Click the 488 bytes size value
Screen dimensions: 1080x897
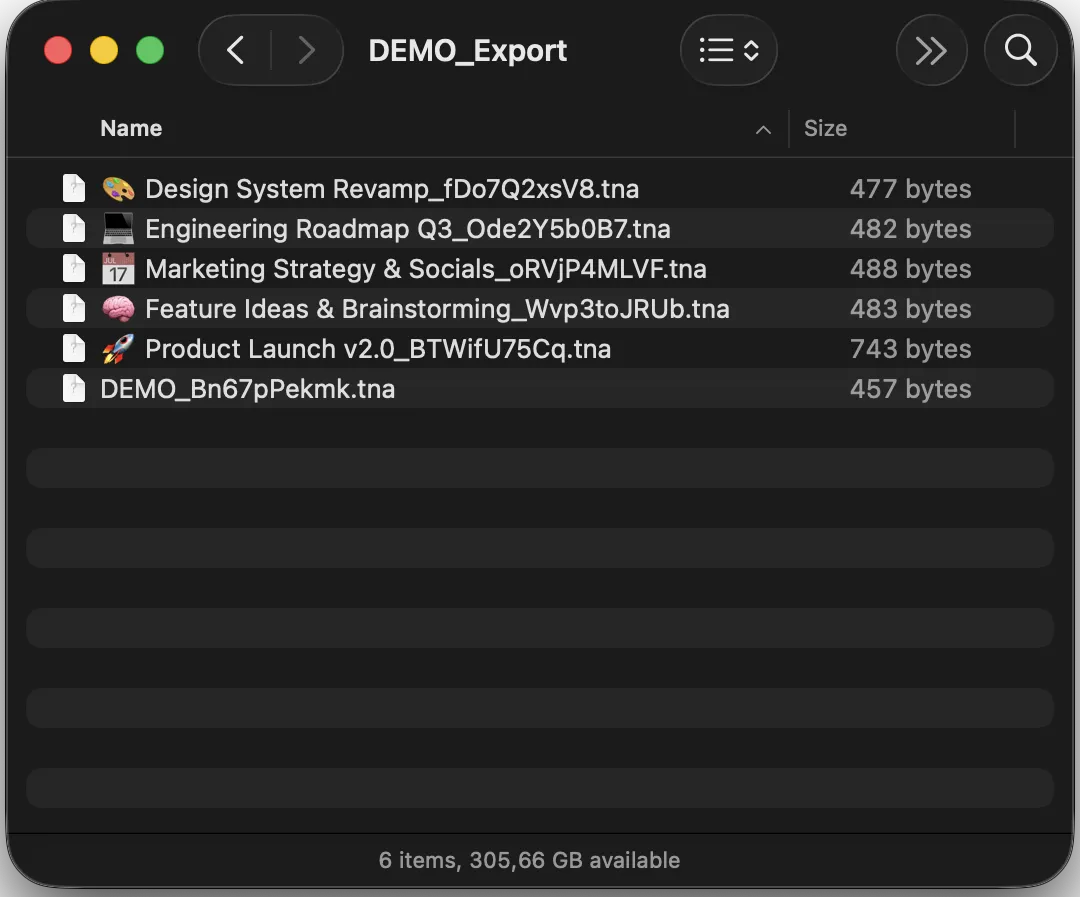pos(911,269)
